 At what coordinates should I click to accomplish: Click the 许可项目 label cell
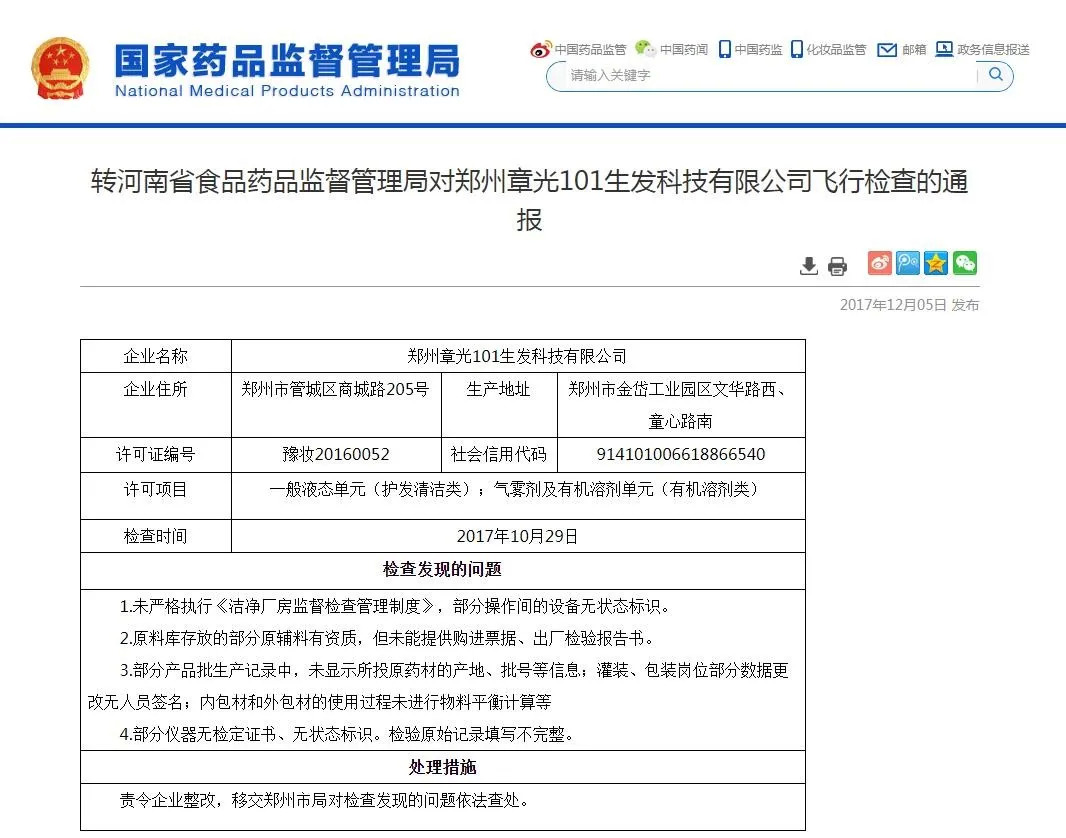click(156, 496)
